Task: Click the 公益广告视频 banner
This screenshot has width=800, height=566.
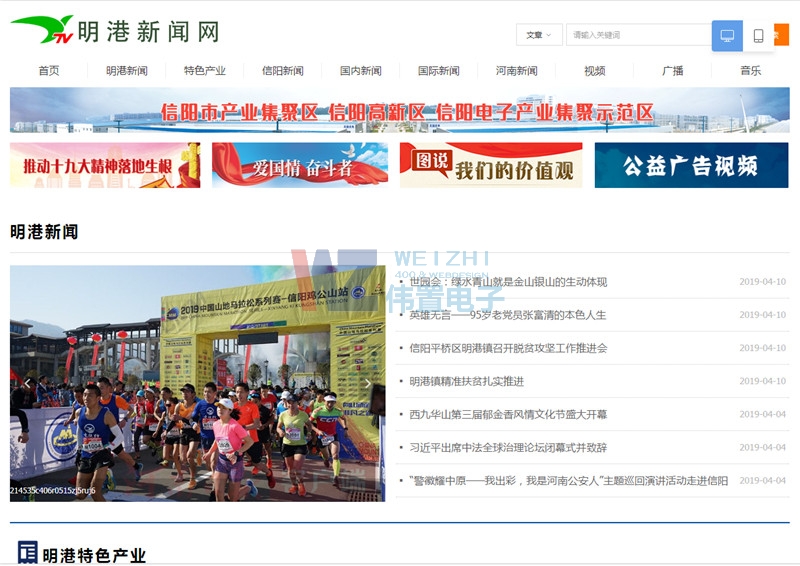Action: 691,165
